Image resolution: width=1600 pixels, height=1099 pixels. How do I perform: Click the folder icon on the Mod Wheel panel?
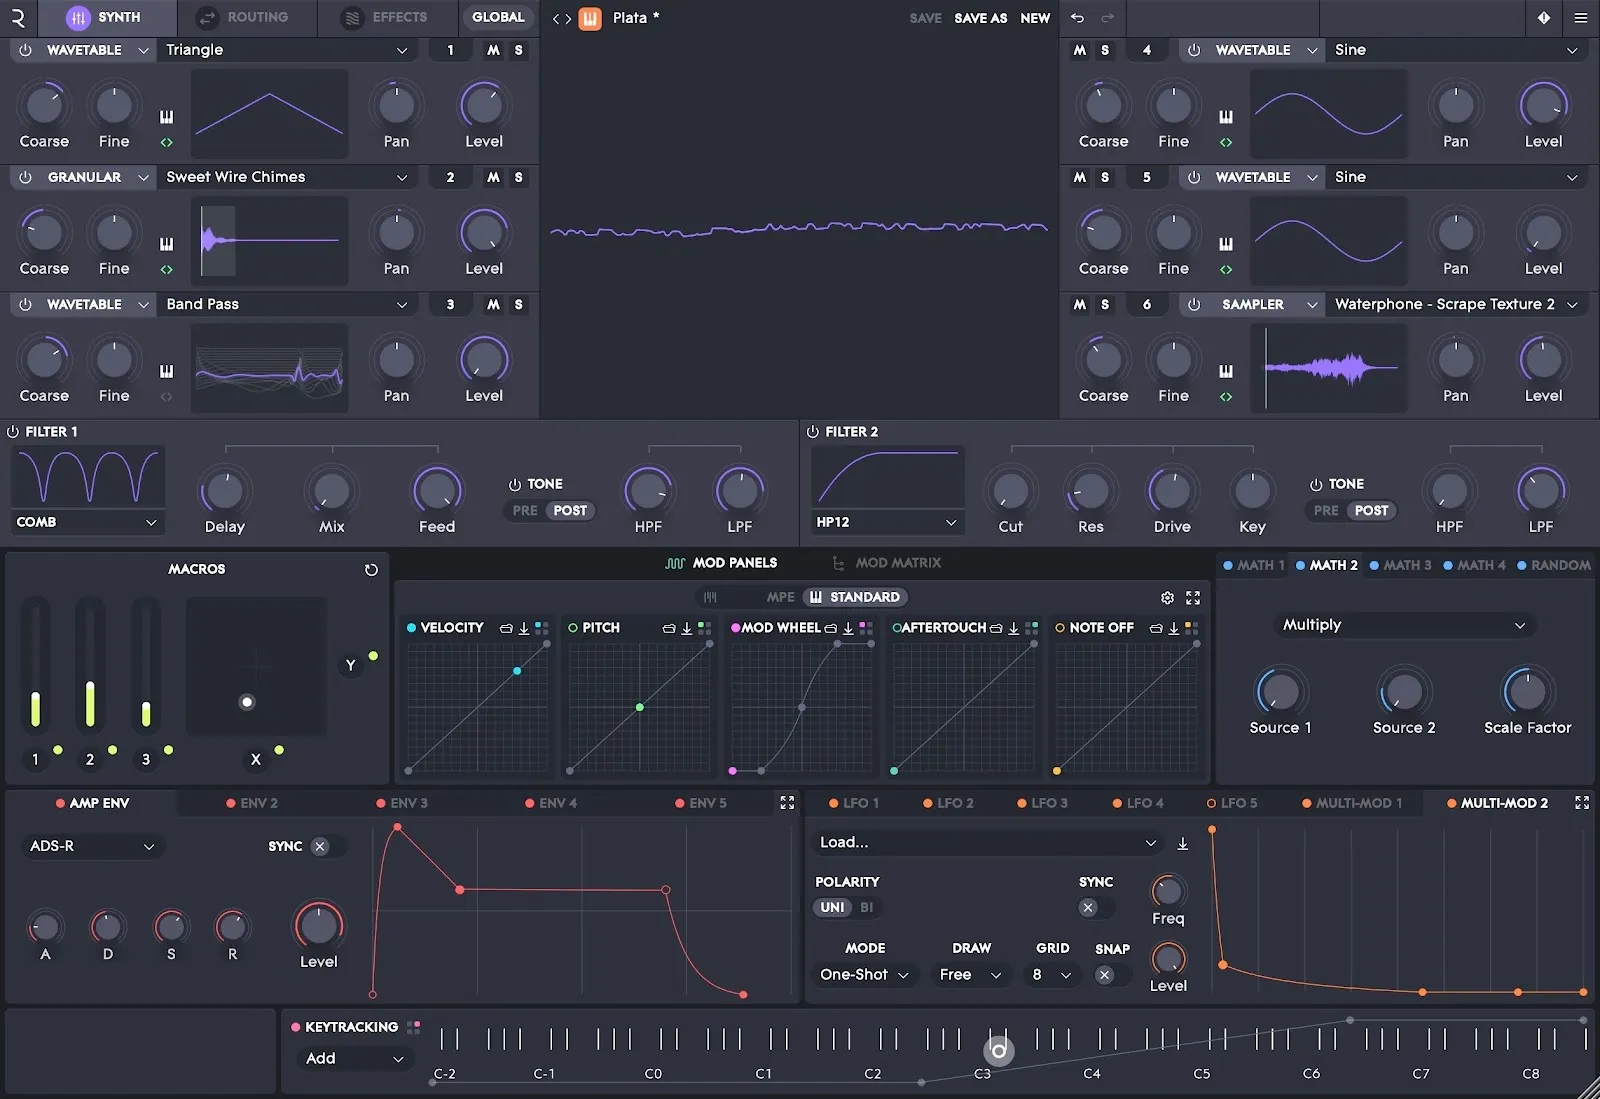pyautogui.click(x=829, y=628)
